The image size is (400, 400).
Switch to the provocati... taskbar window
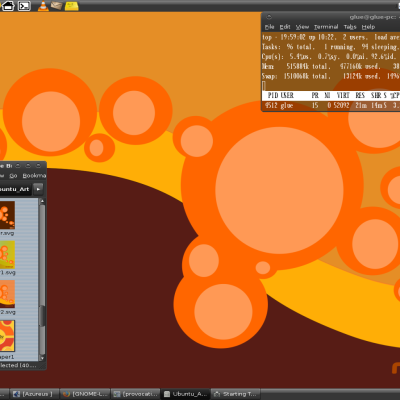[x=135, y=394]
